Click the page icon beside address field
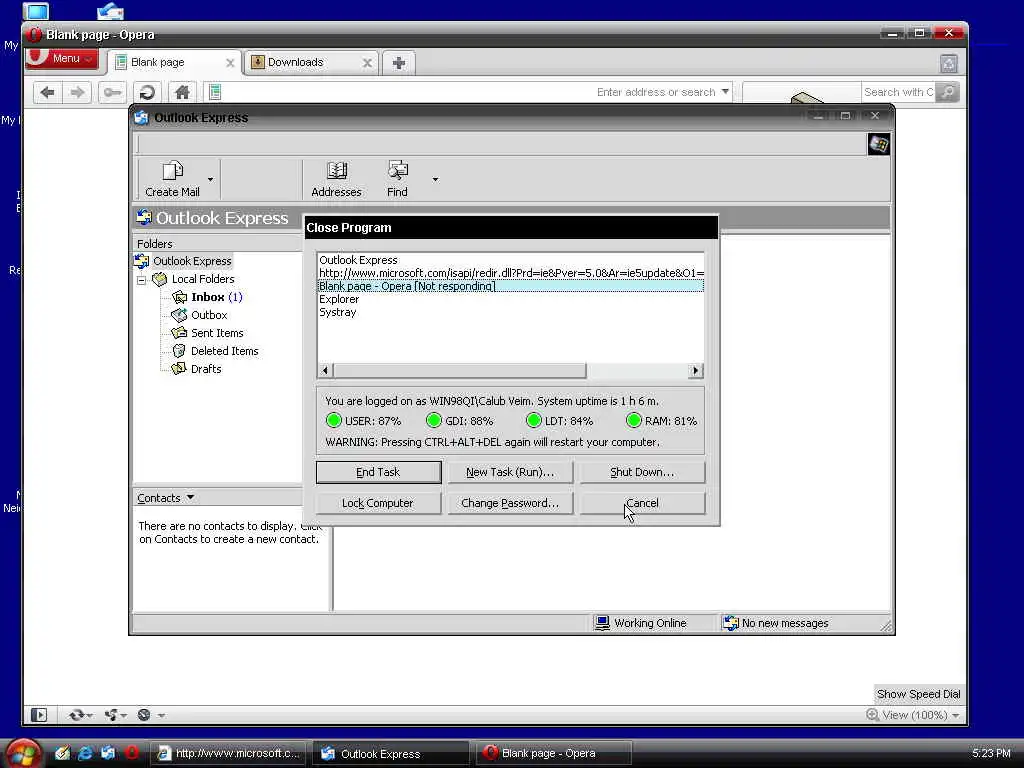The height and width of the screenshot is (768, 1024). 215,92
